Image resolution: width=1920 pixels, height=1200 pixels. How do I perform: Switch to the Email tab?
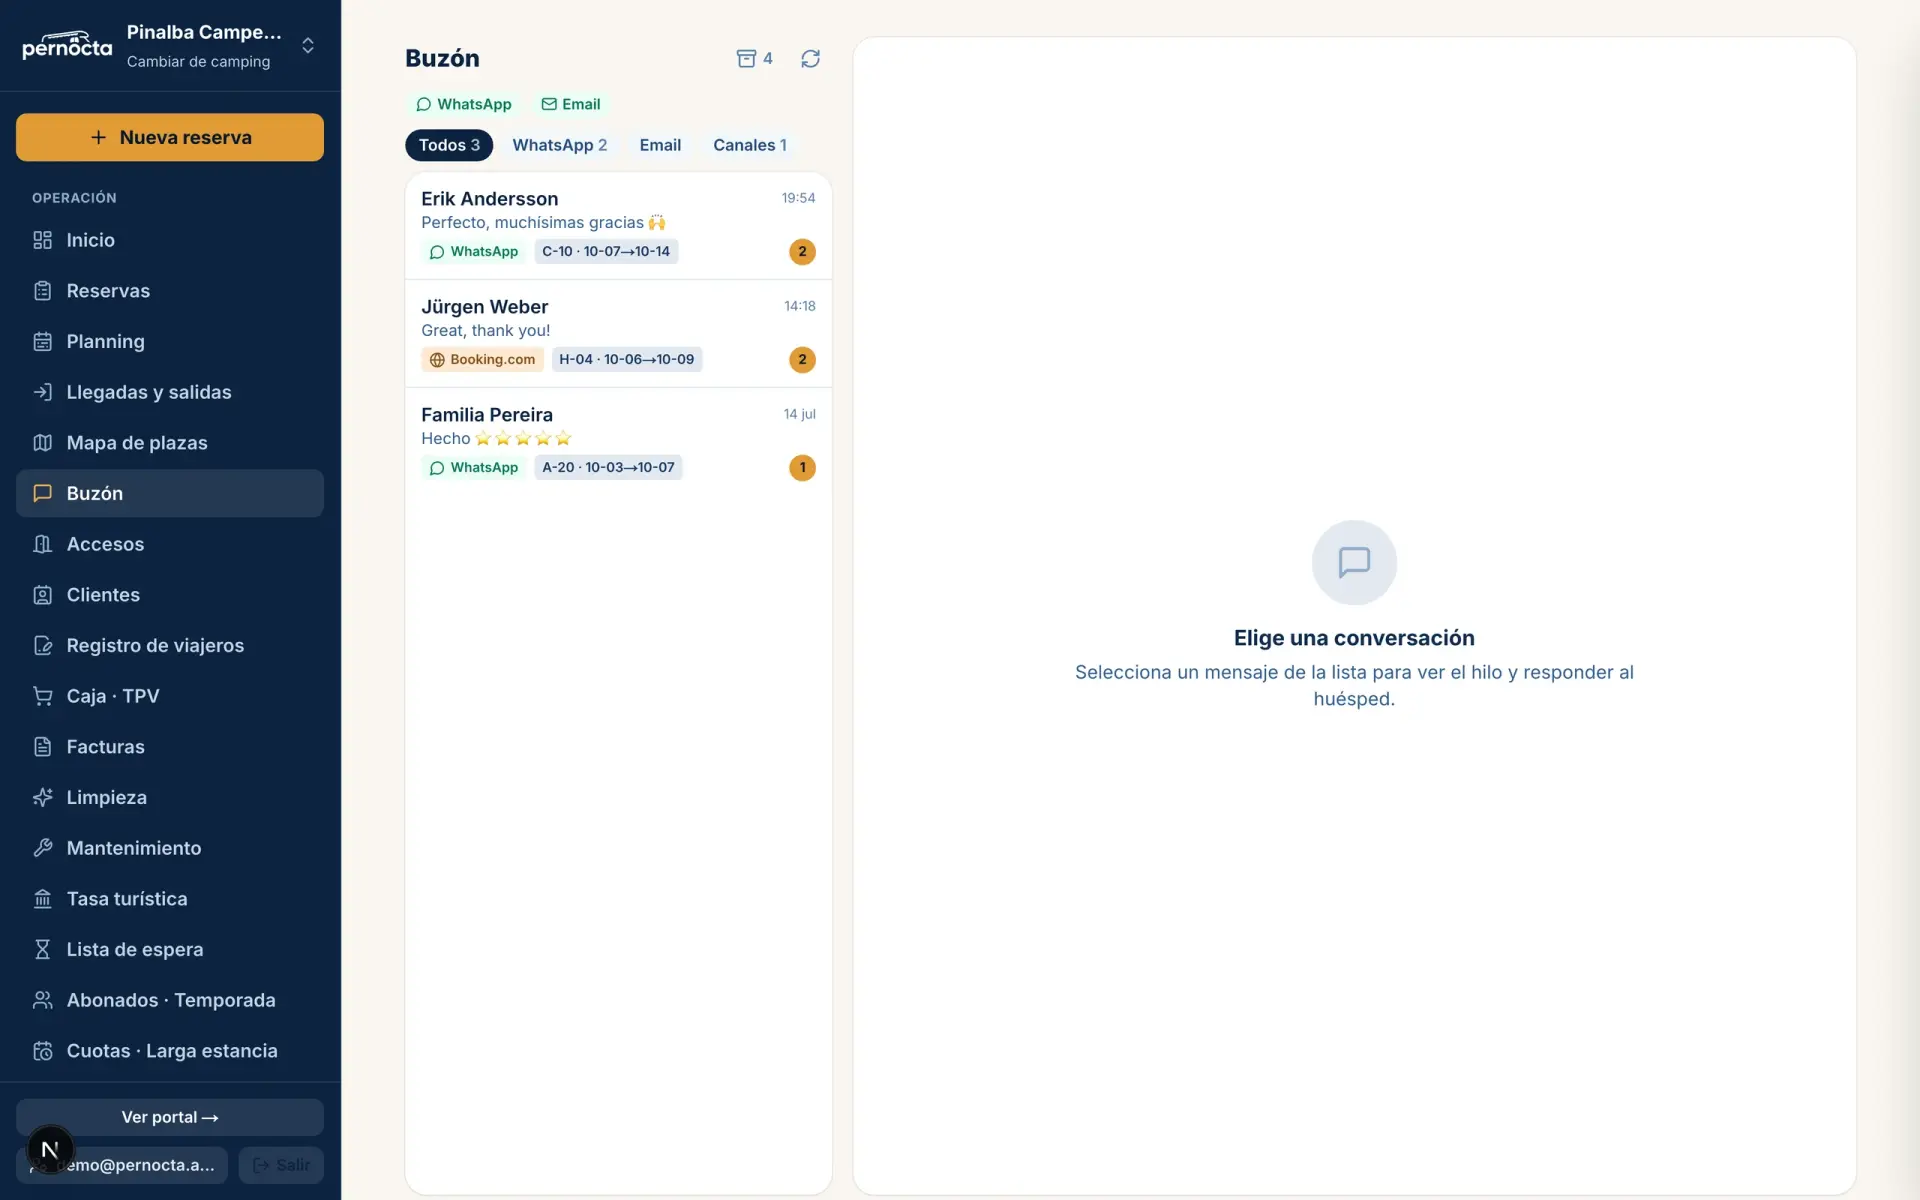pos(660,145)
